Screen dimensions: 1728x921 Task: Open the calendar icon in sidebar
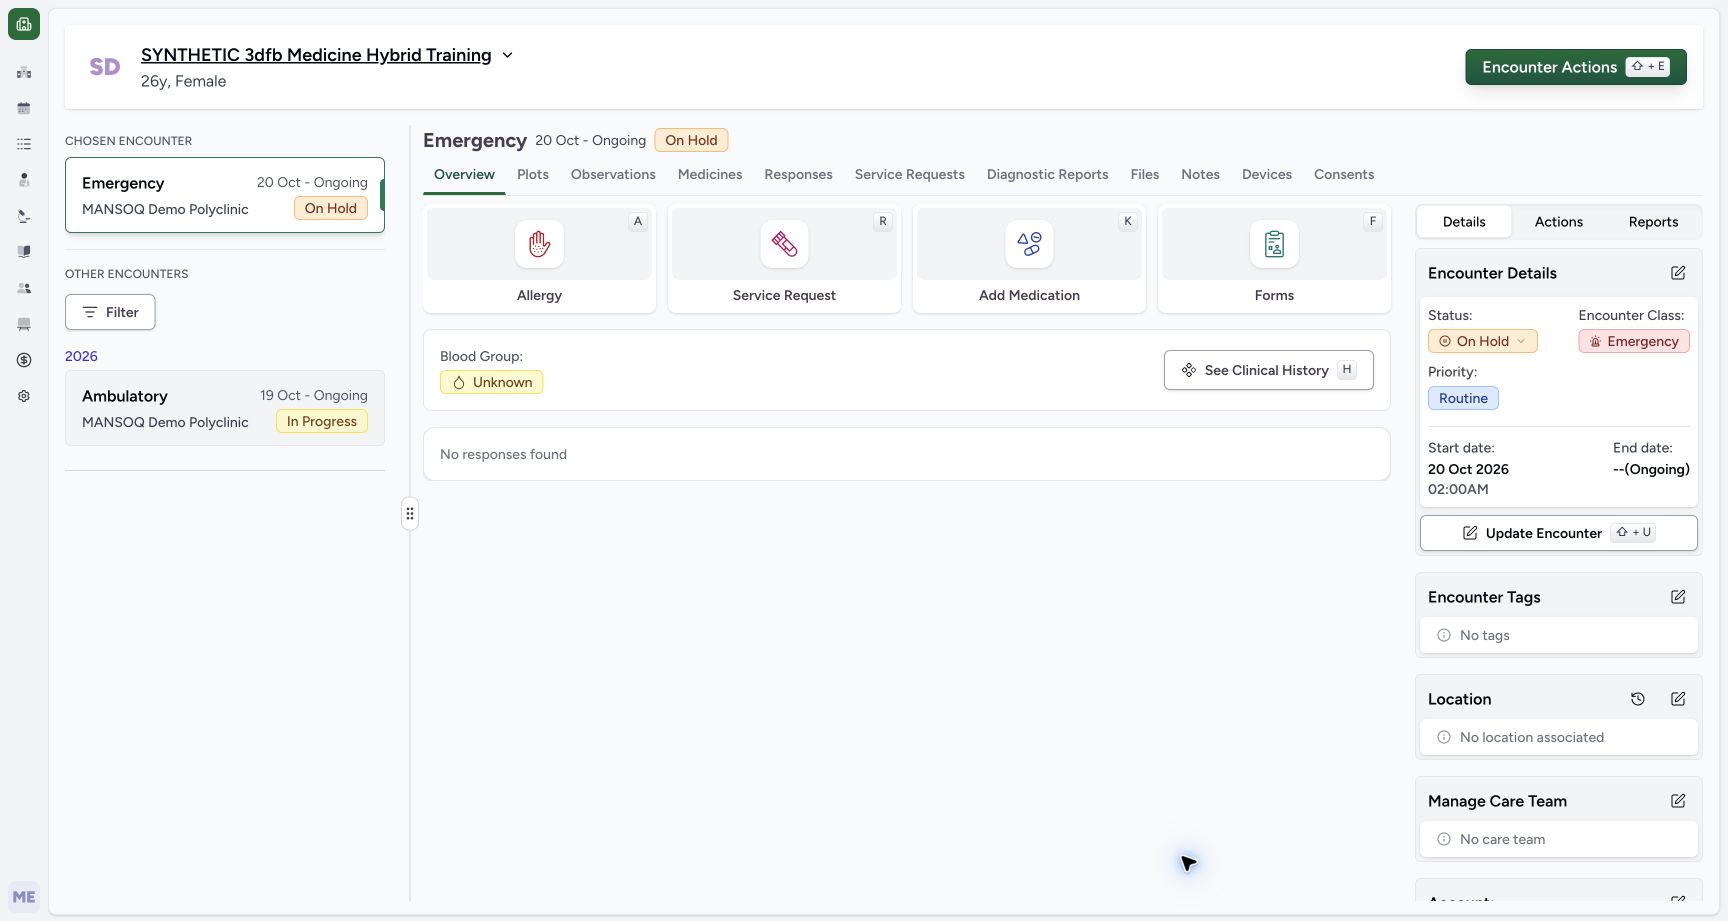point(24,108)
